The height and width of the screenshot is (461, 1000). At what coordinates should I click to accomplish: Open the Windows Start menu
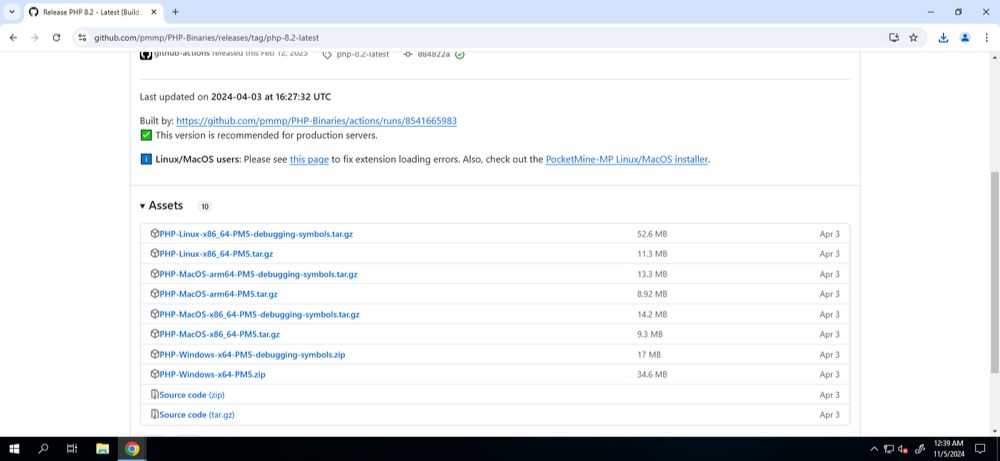point(14,449)
